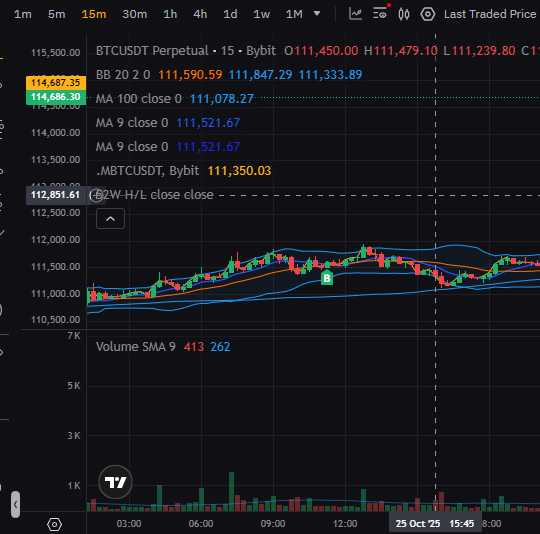Viewport: 540px width, 534px height.
Task: Click the 114,686.30 green price label
Action: pyautogui.click(x=55, y=97)
